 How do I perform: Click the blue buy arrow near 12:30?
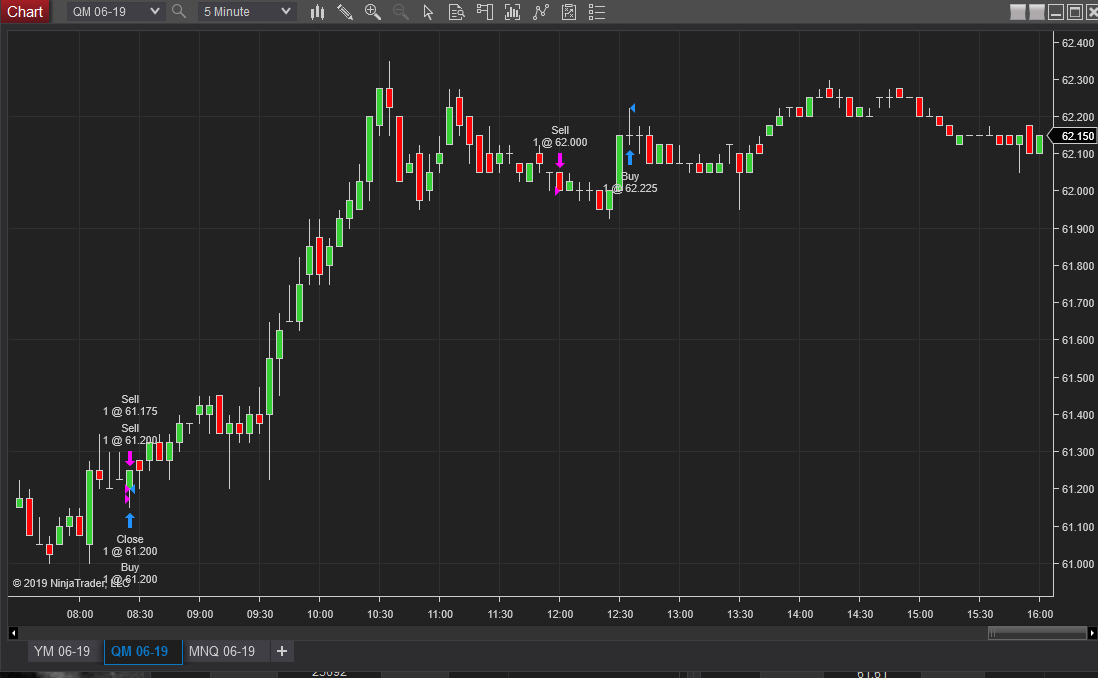click(630, 158)
